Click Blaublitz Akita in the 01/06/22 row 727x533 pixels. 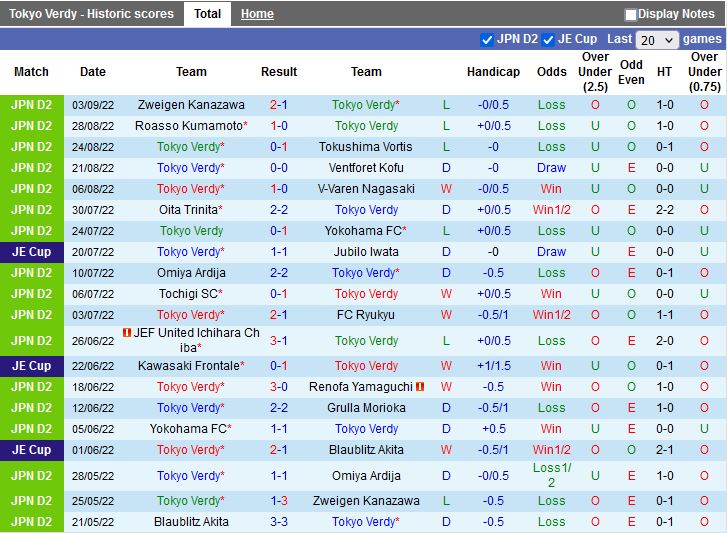[366, 450]
